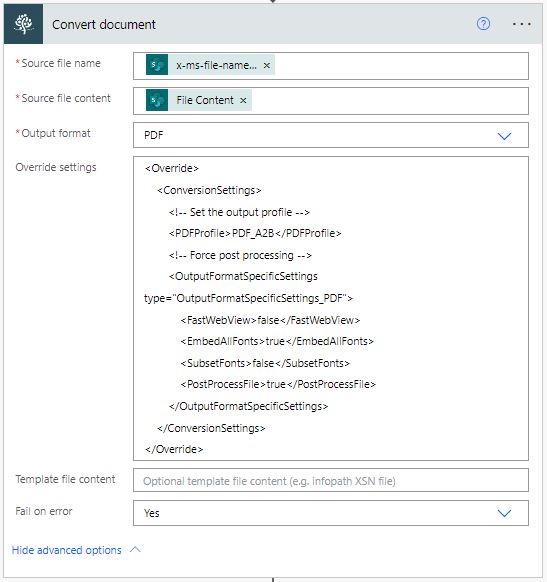
Task: Expand the Fail on error dropdown
Action: point(331,513)
